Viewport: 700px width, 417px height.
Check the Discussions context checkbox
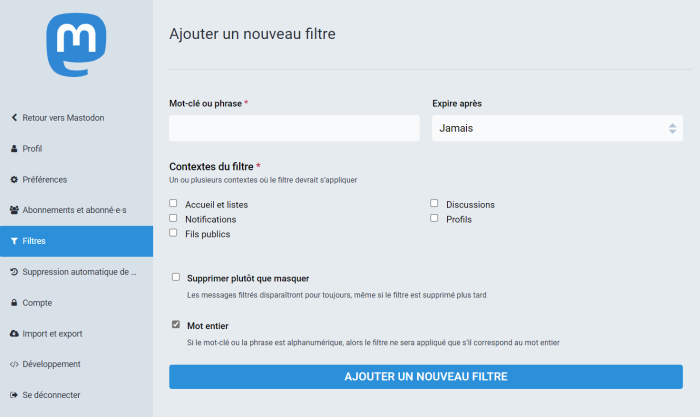434,203
